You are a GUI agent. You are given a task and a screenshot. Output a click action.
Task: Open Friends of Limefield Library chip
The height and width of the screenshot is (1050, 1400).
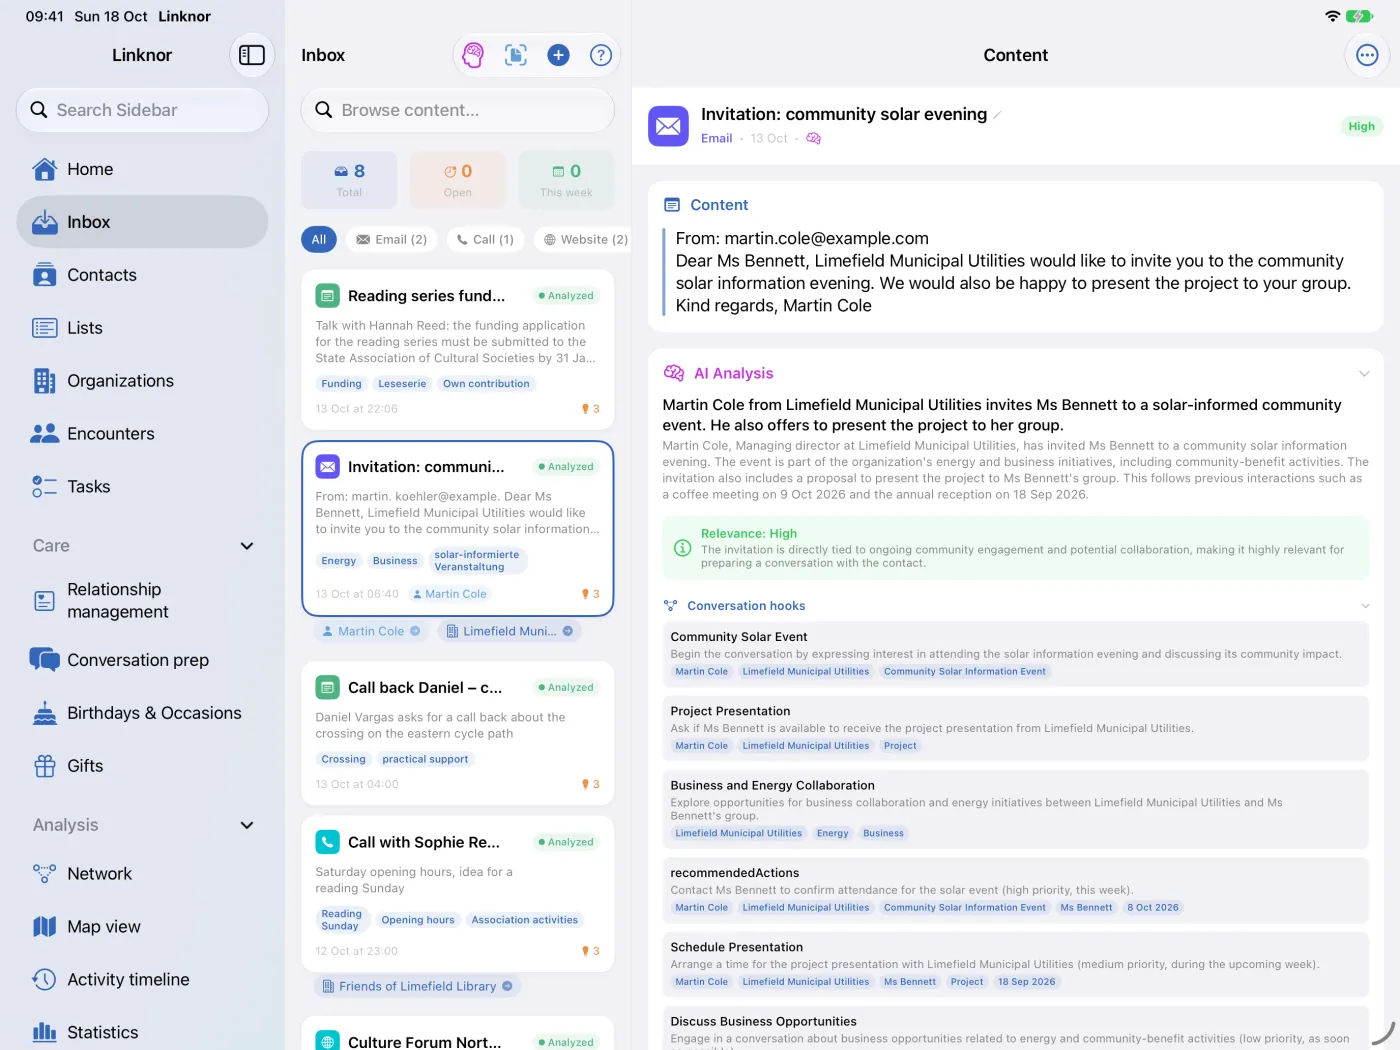[417, 987]
